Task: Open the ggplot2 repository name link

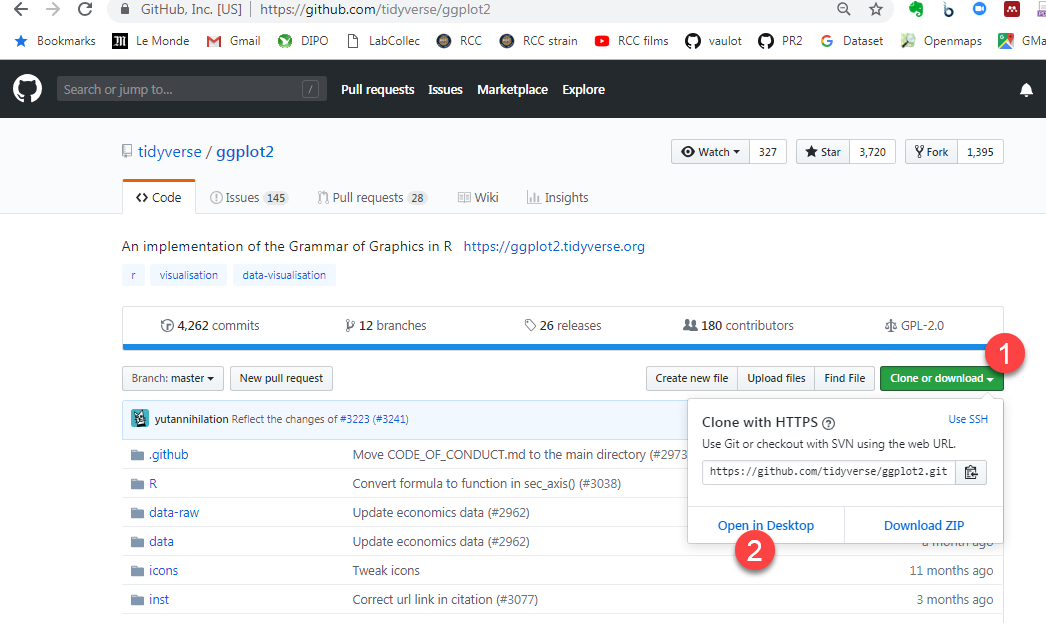Action: (x=245, y=152)
